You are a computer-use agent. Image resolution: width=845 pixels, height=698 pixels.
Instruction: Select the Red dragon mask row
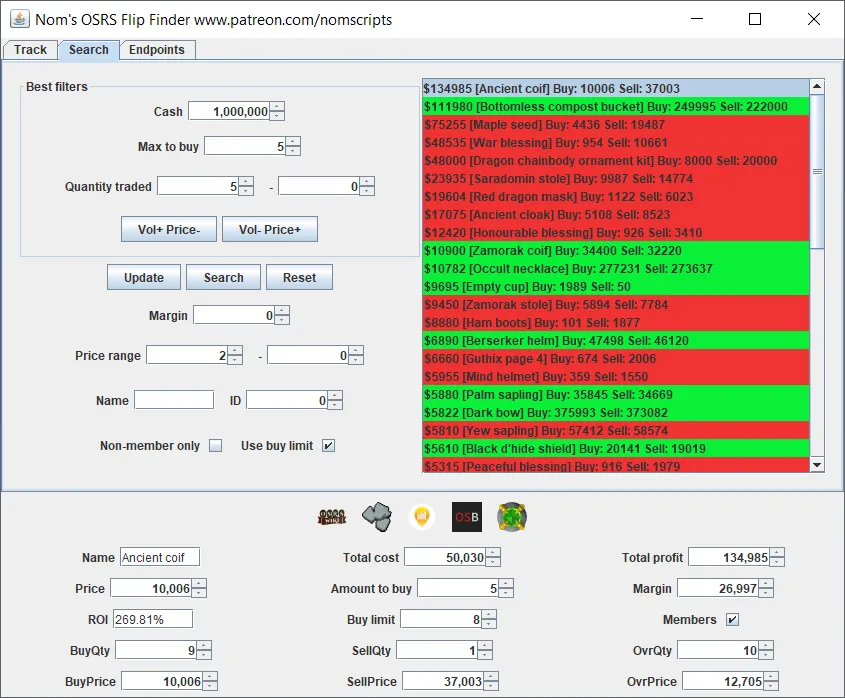click(x=616, y=197)
